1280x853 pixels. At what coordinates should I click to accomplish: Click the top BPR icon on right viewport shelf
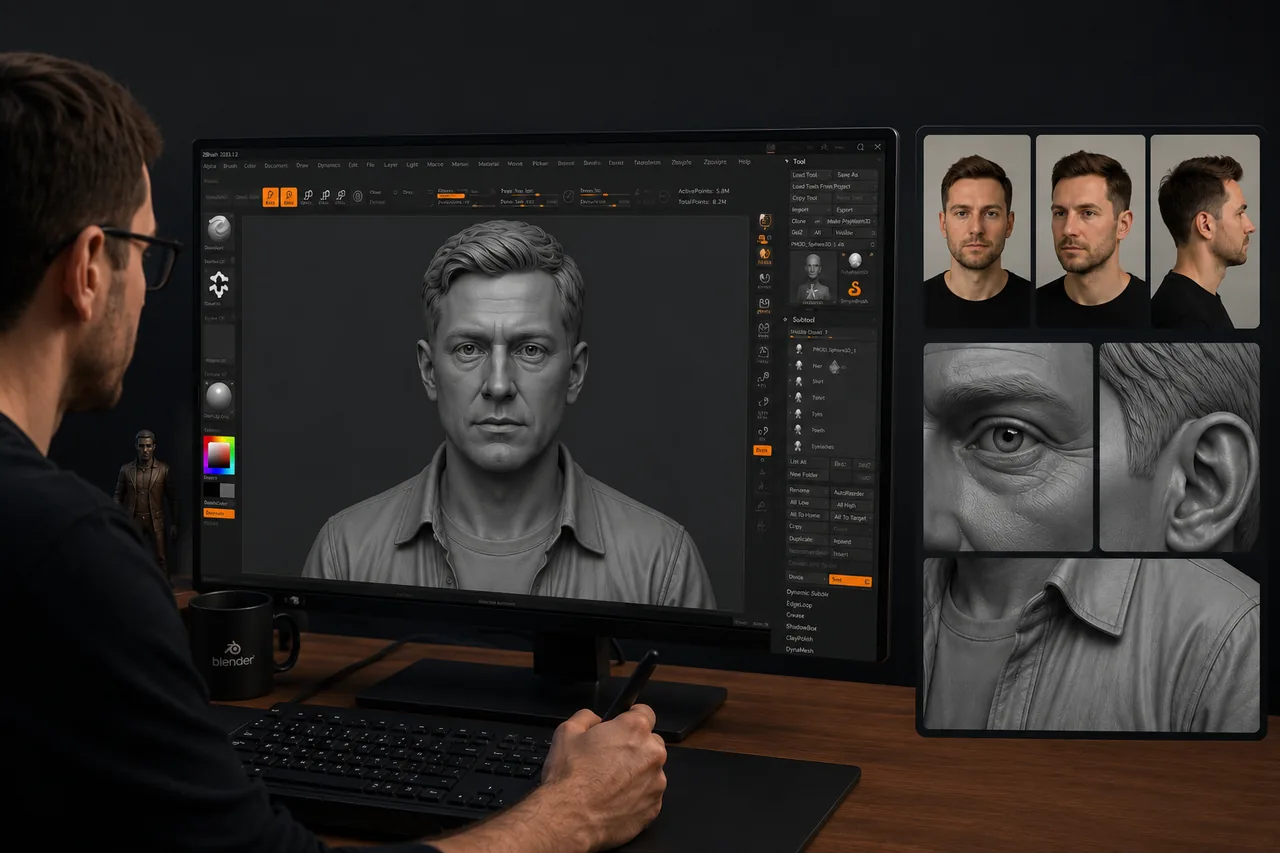pos(765,222)
